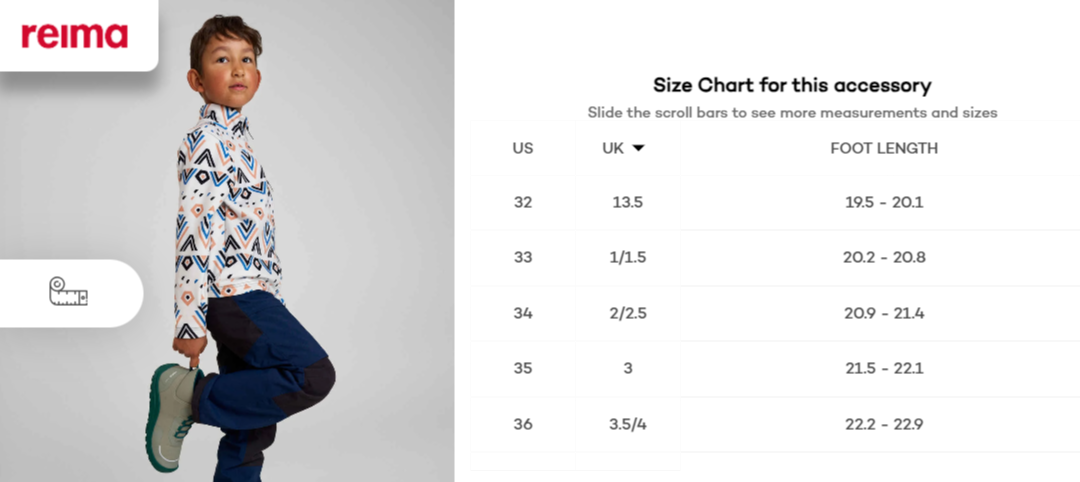Select the US column header
The width and height of the screenshot is (1080, 482).
click(x=523, y=148)
